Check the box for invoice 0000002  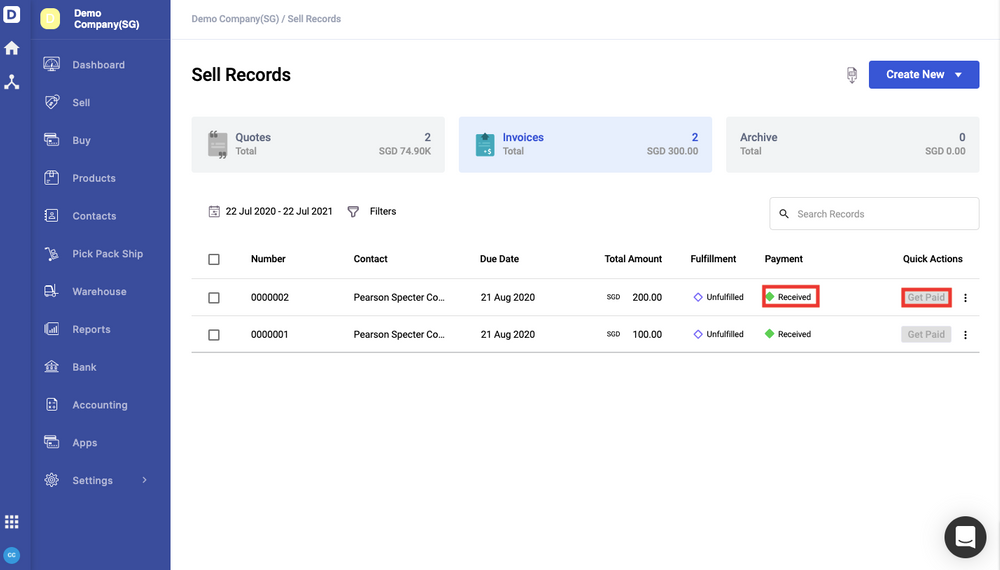tap(214, 298)
